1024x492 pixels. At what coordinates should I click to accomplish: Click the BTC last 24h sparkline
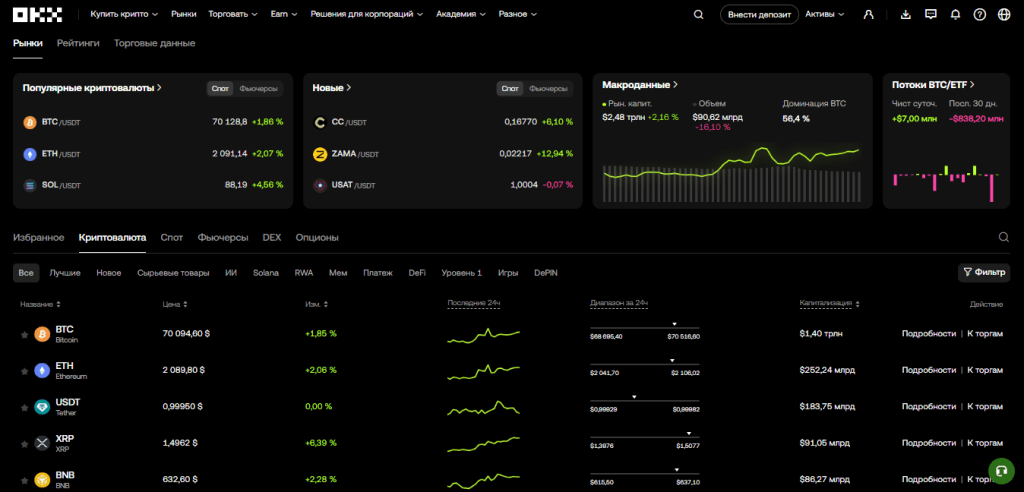pos(483,335)
